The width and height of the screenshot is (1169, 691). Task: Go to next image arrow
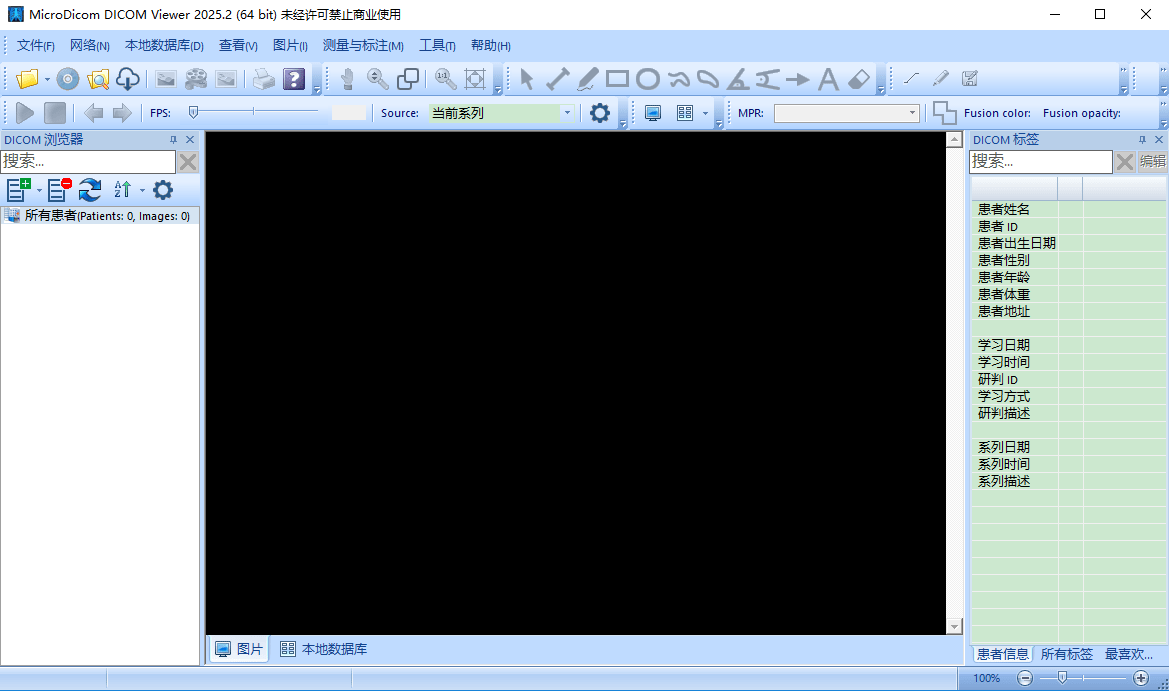122,113
